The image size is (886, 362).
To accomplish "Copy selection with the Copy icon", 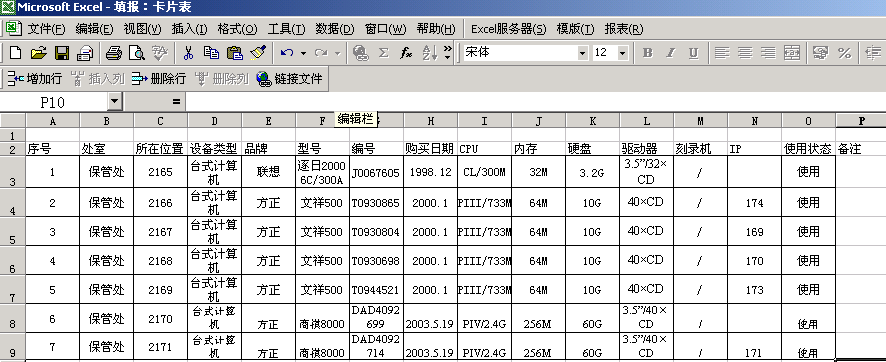I will tap(211, 53).
